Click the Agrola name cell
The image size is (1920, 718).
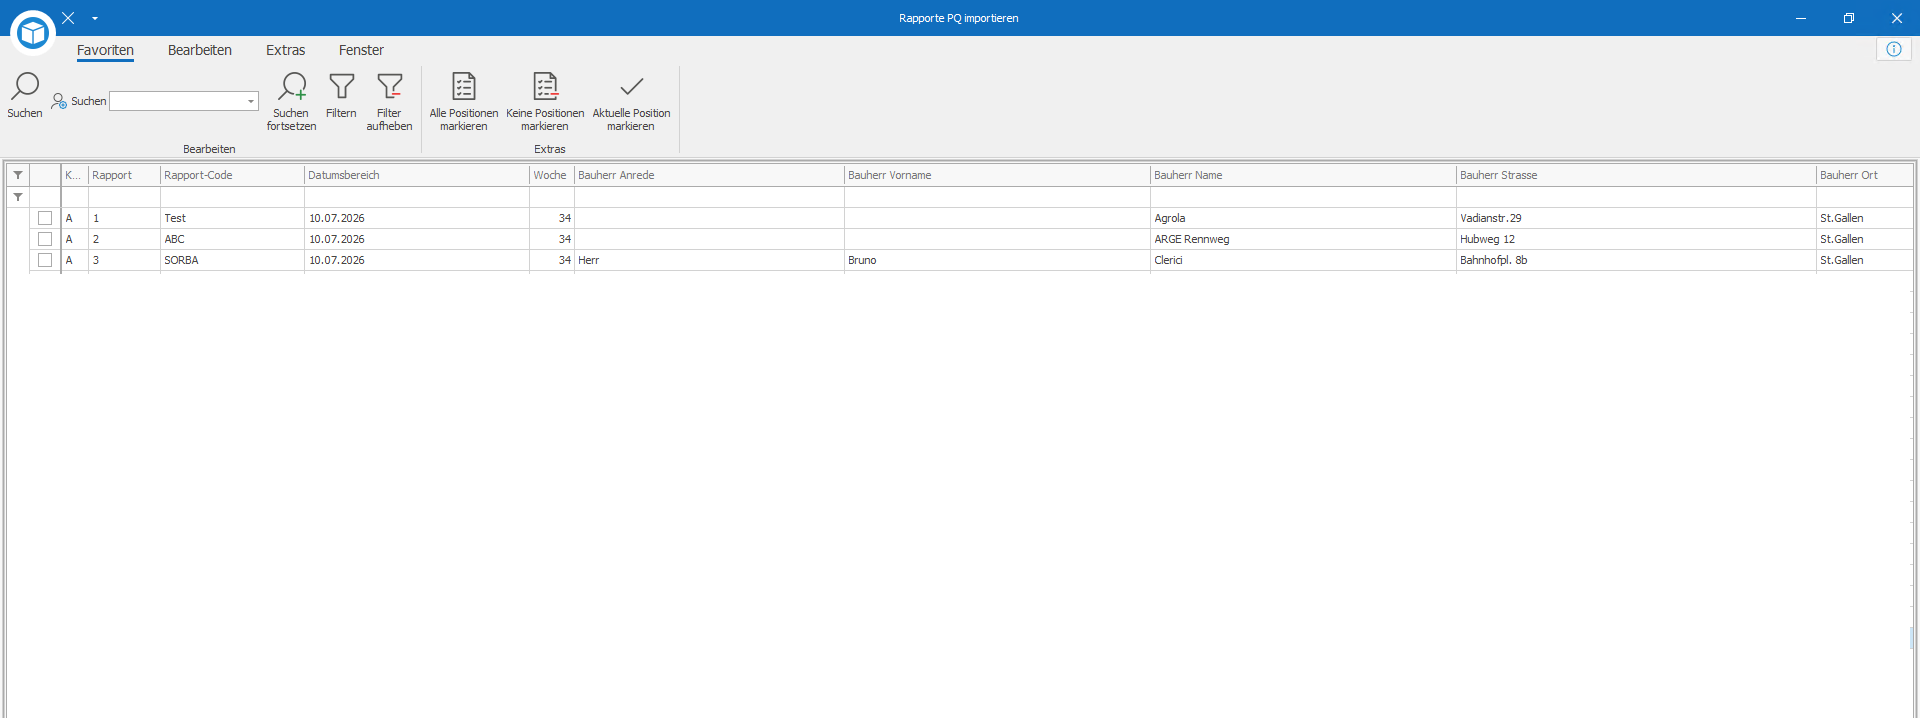click(1303, 218)
